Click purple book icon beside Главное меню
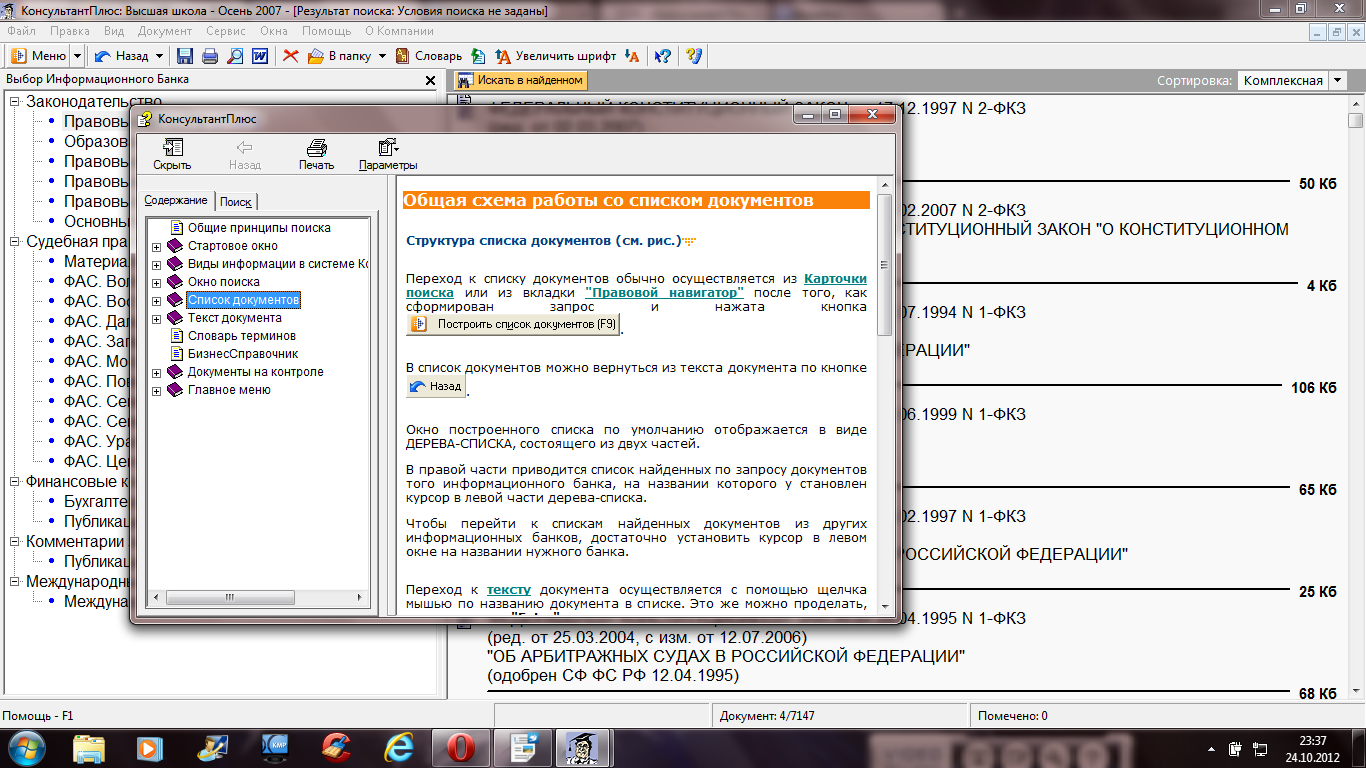The image size is (1366, 768). (x=175, y=390)
